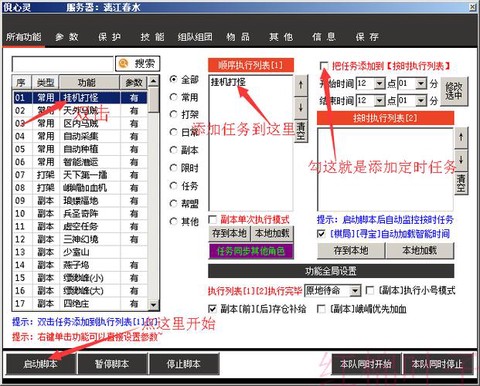Viewport: 480px width, 386px height.
Task: Click 停止脚本 button
Action: [x=184, y=364]
